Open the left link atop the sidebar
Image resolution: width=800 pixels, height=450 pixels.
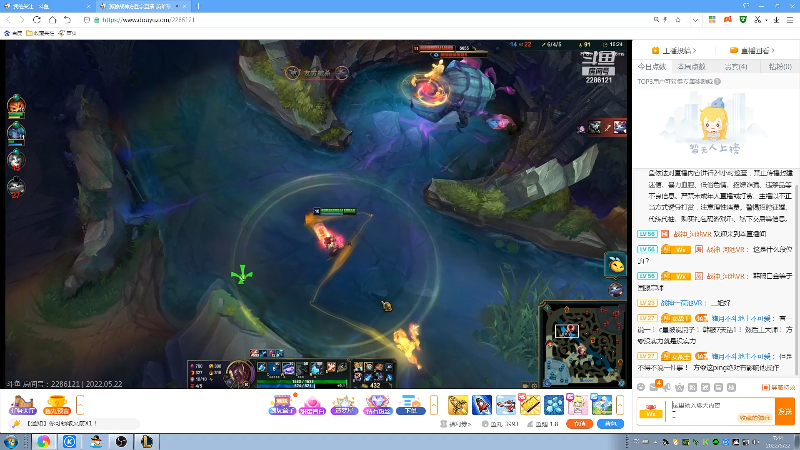coord(674,50)
